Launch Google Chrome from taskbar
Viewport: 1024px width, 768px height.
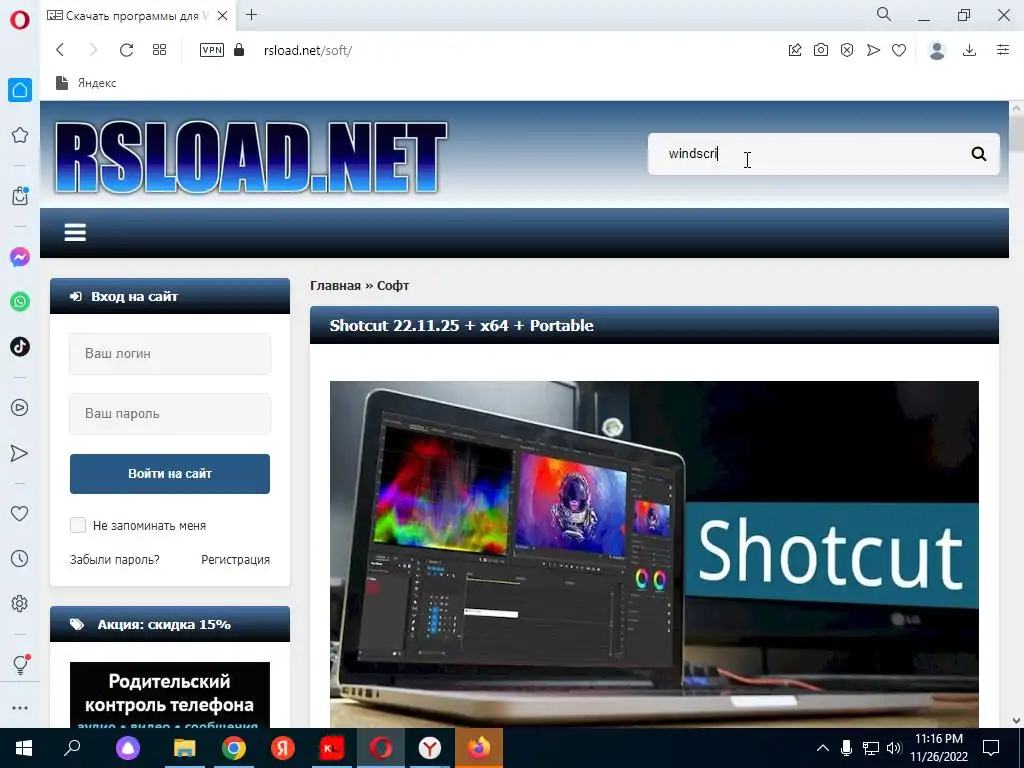point(233,748)
